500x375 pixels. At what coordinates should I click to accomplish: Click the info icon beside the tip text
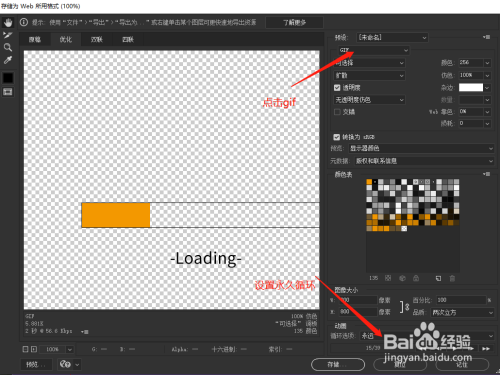coord(24,22)
